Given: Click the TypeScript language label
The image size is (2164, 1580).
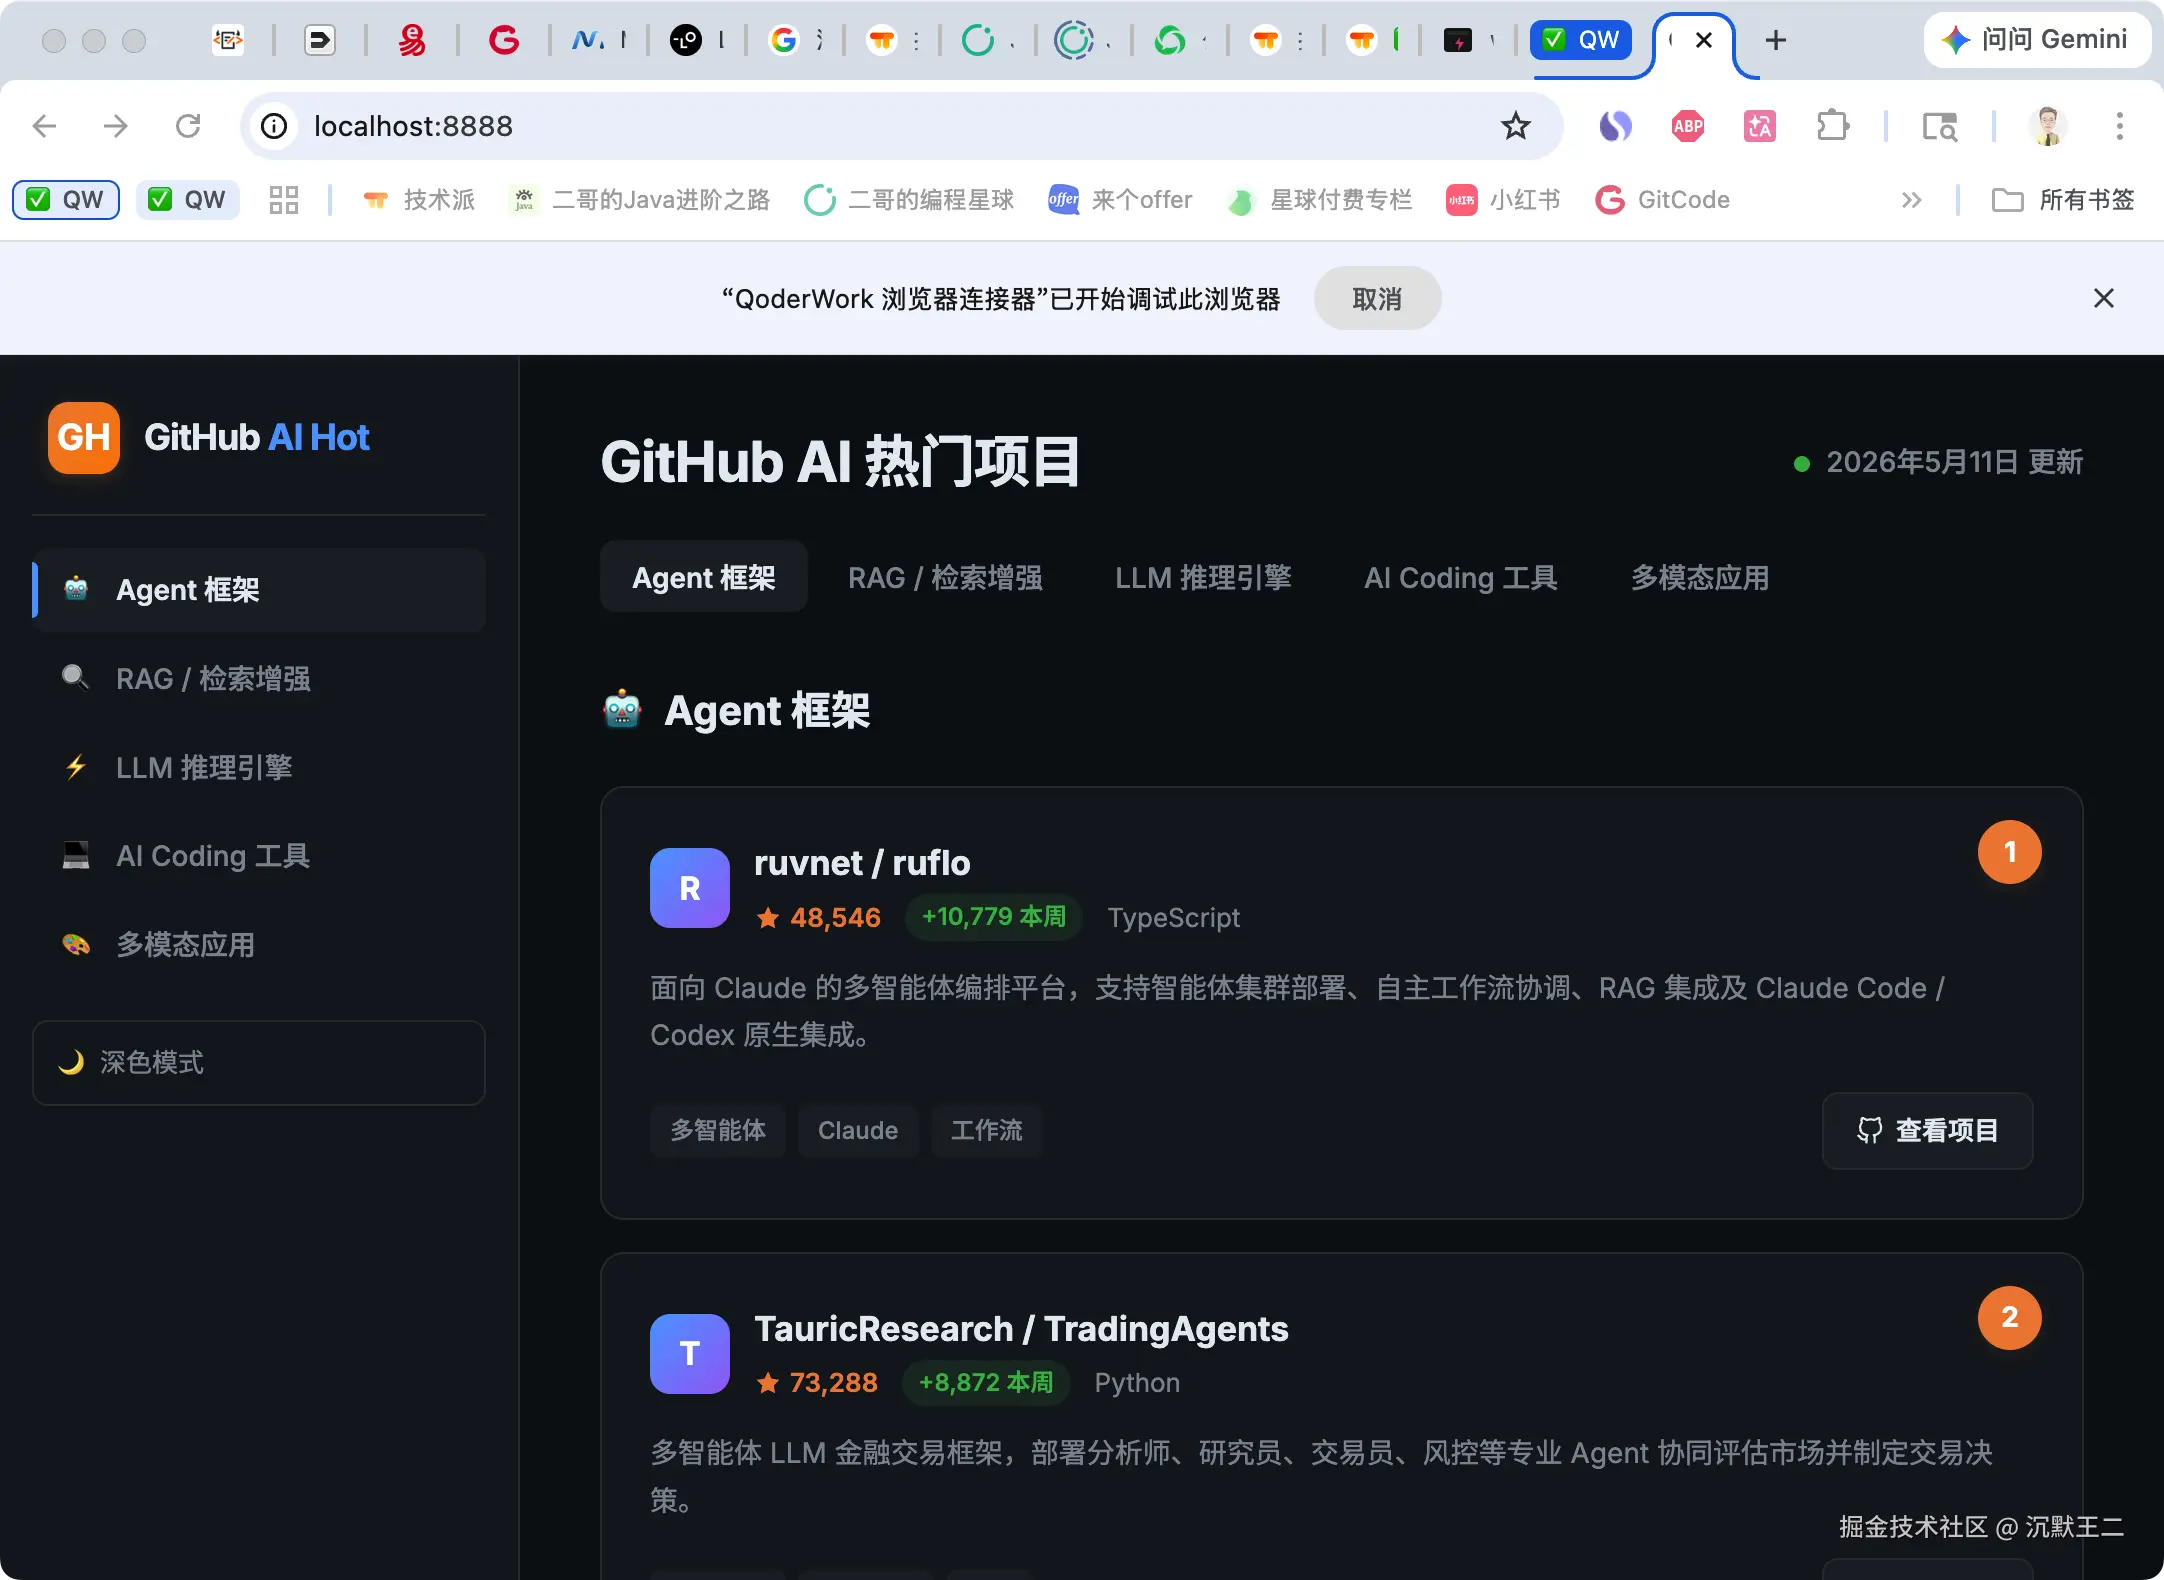Looking at the screenshot, I should coord(1174,917).
